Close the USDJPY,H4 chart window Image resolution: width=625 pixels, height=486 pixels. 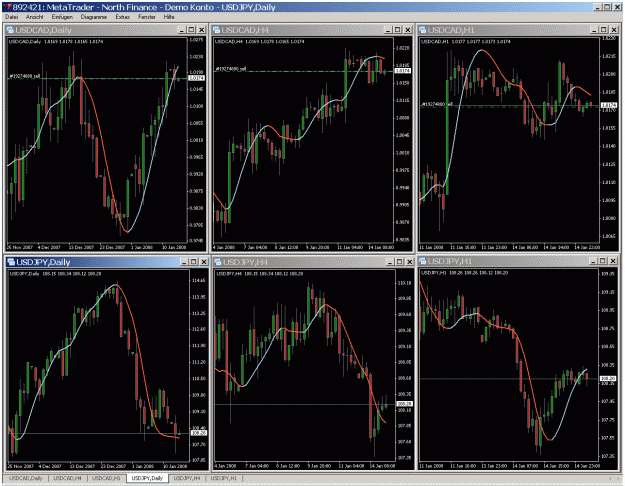coord(409,262)
